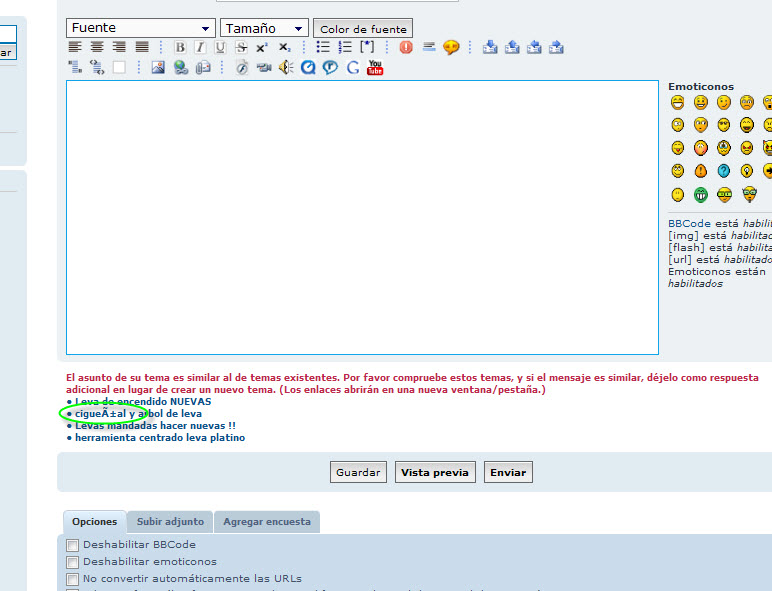Apply subscript formatting
This screenshot has width=772, height=591.
[285, 47]
